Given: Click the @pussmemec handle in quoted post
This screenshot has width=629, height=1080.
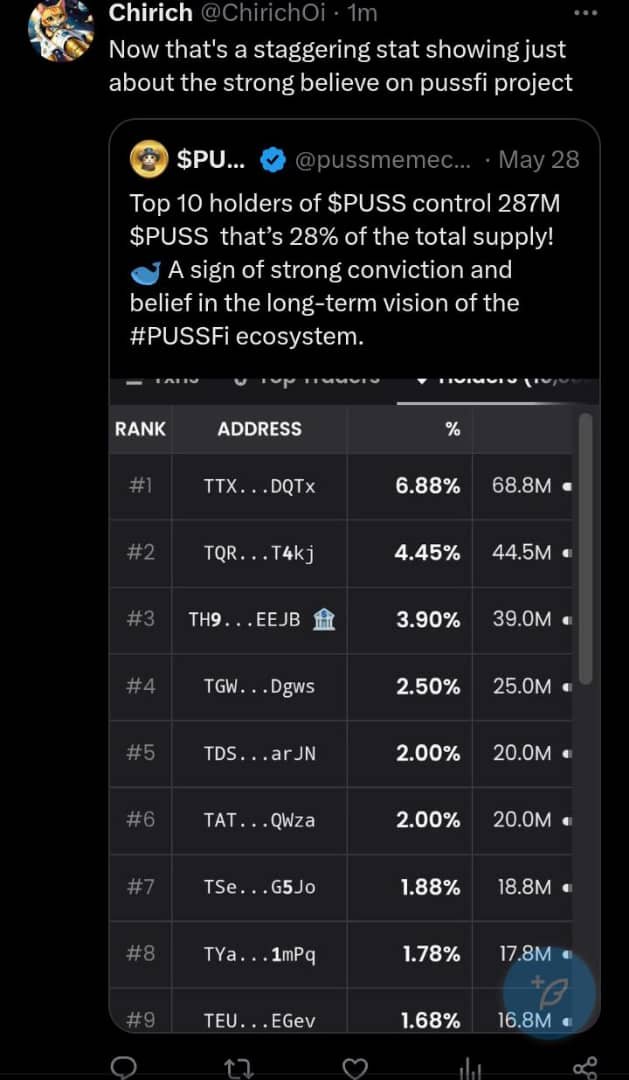Looking at the screenshot, I should (384, 160).
